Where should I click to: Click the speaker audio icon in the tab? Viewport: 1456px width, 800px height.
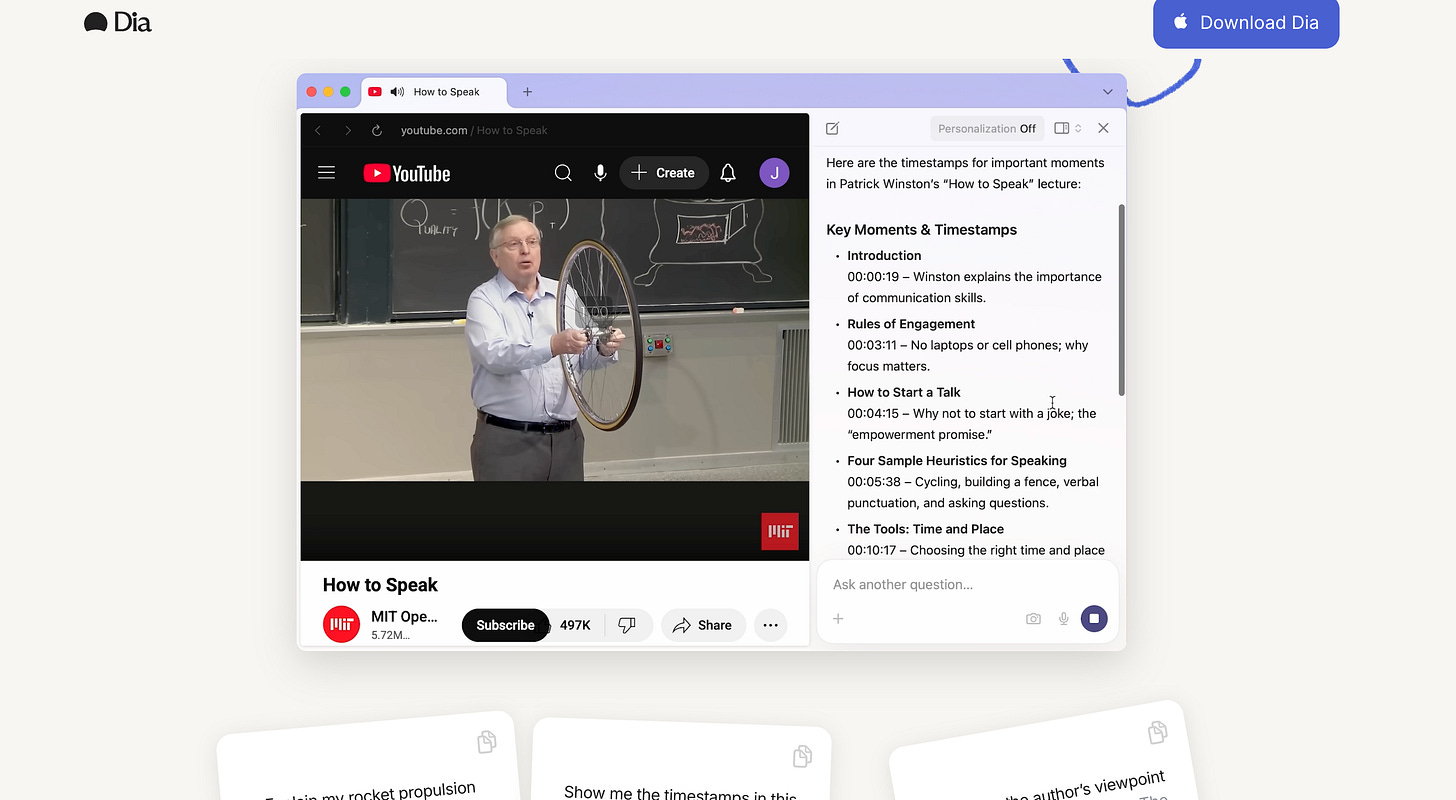click(x=397, y=92)
